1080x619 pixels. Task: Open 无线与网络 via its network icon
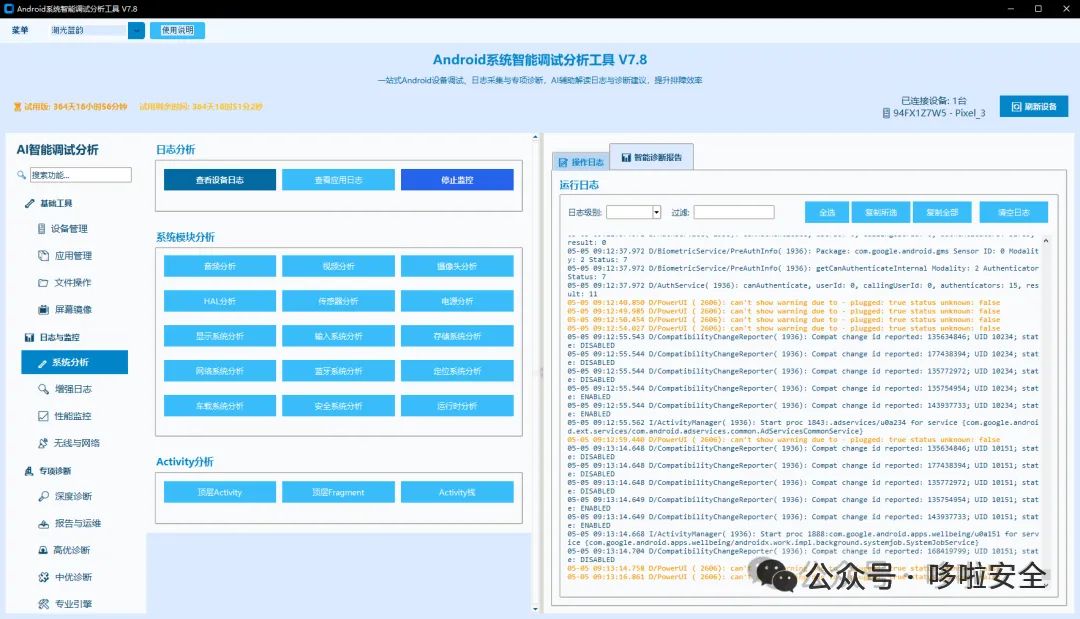pyautogui.click(x=43, y=443)
